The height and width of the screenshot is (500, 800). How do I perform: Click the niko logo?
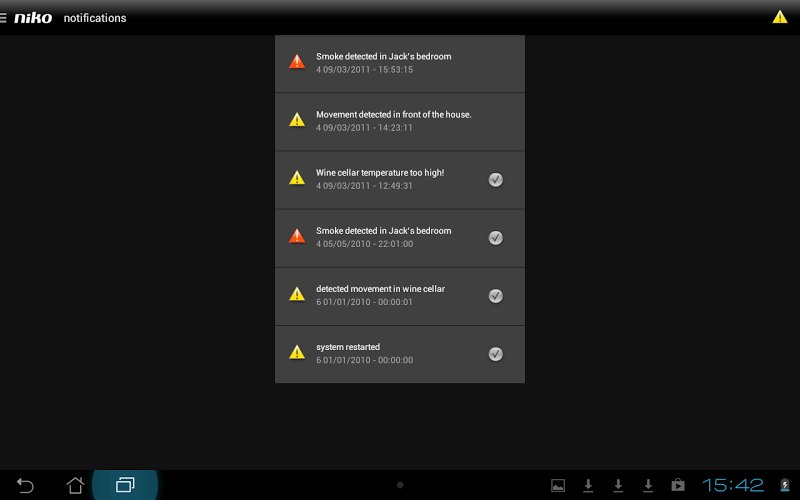(33, 18)
